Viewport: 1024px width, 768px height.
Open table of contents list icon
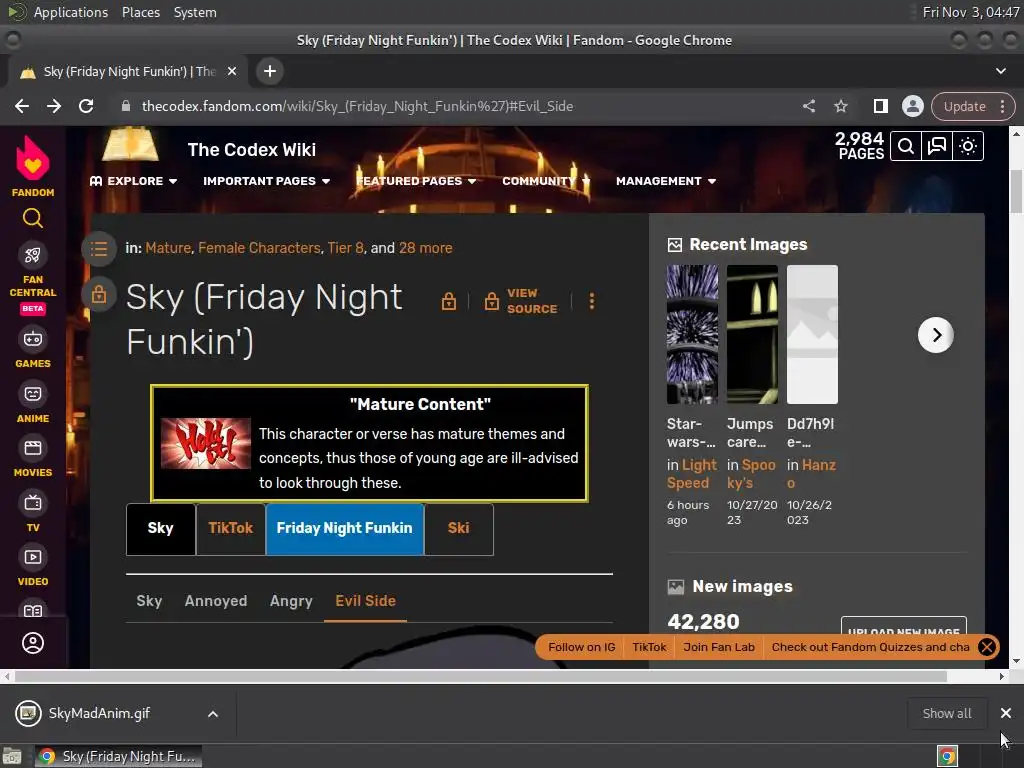99,248
